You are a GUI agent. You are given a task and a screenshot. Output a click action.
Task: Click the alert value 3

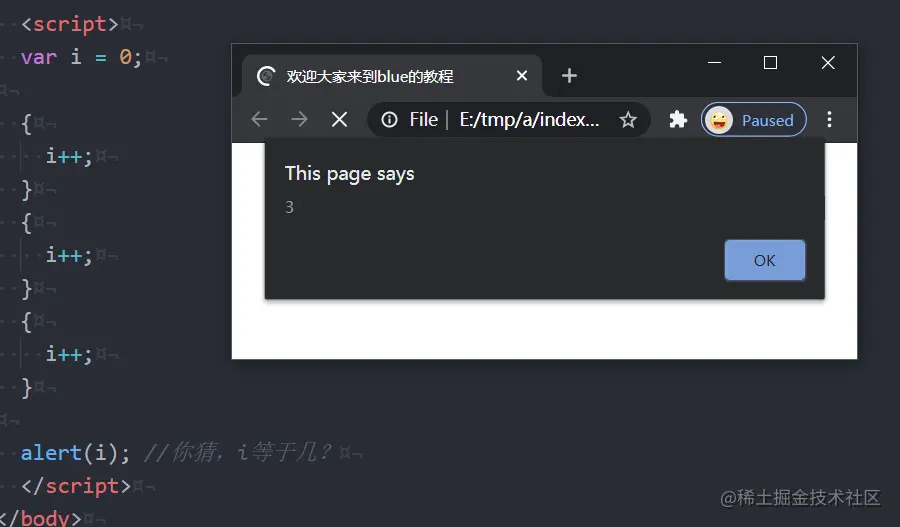coord(289,207)
